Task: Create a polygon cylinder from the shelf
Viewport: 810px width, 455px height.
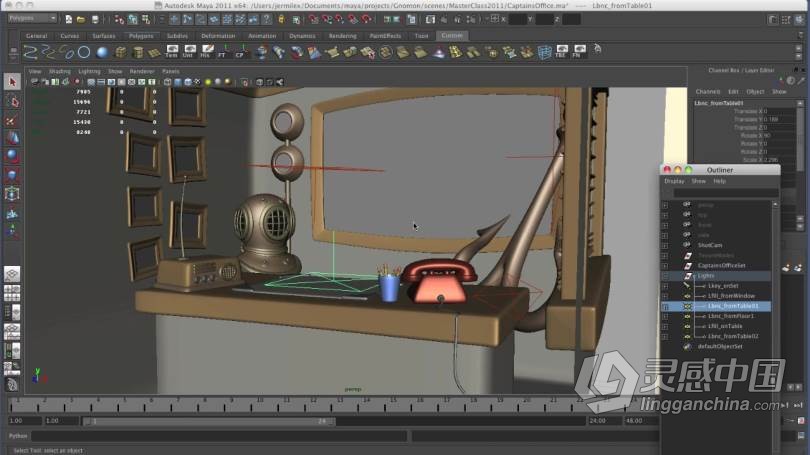Action: 137,52
